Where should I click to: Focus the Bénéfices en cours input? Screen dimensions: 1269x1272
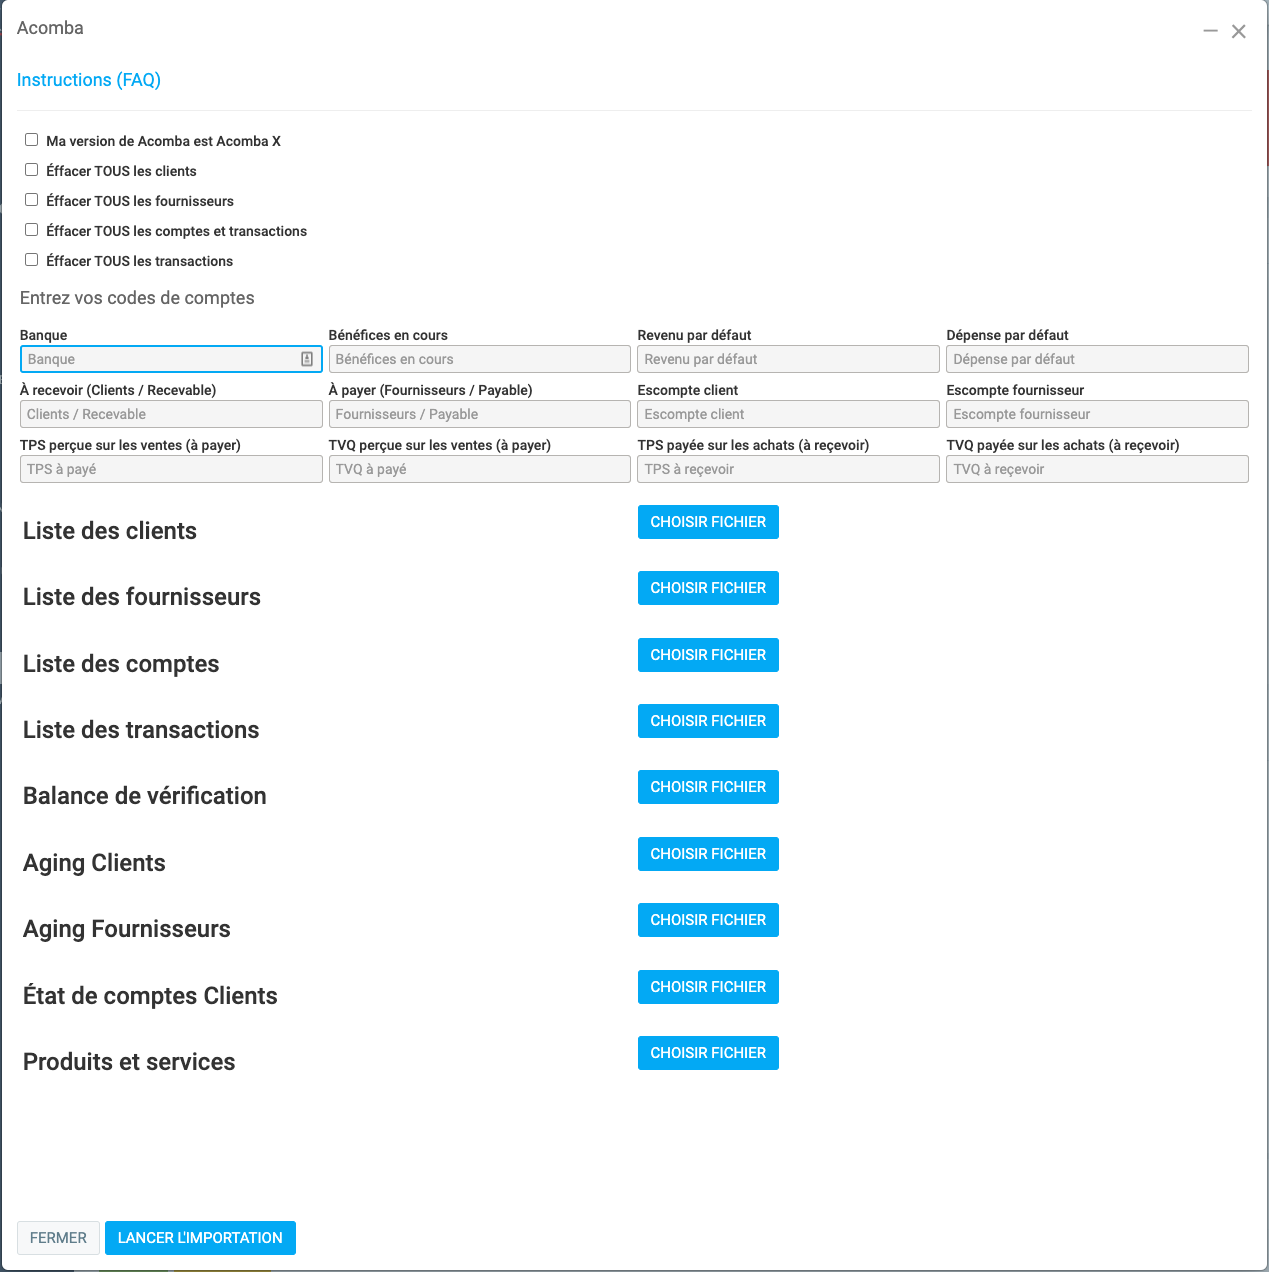(x=479, y=359)
